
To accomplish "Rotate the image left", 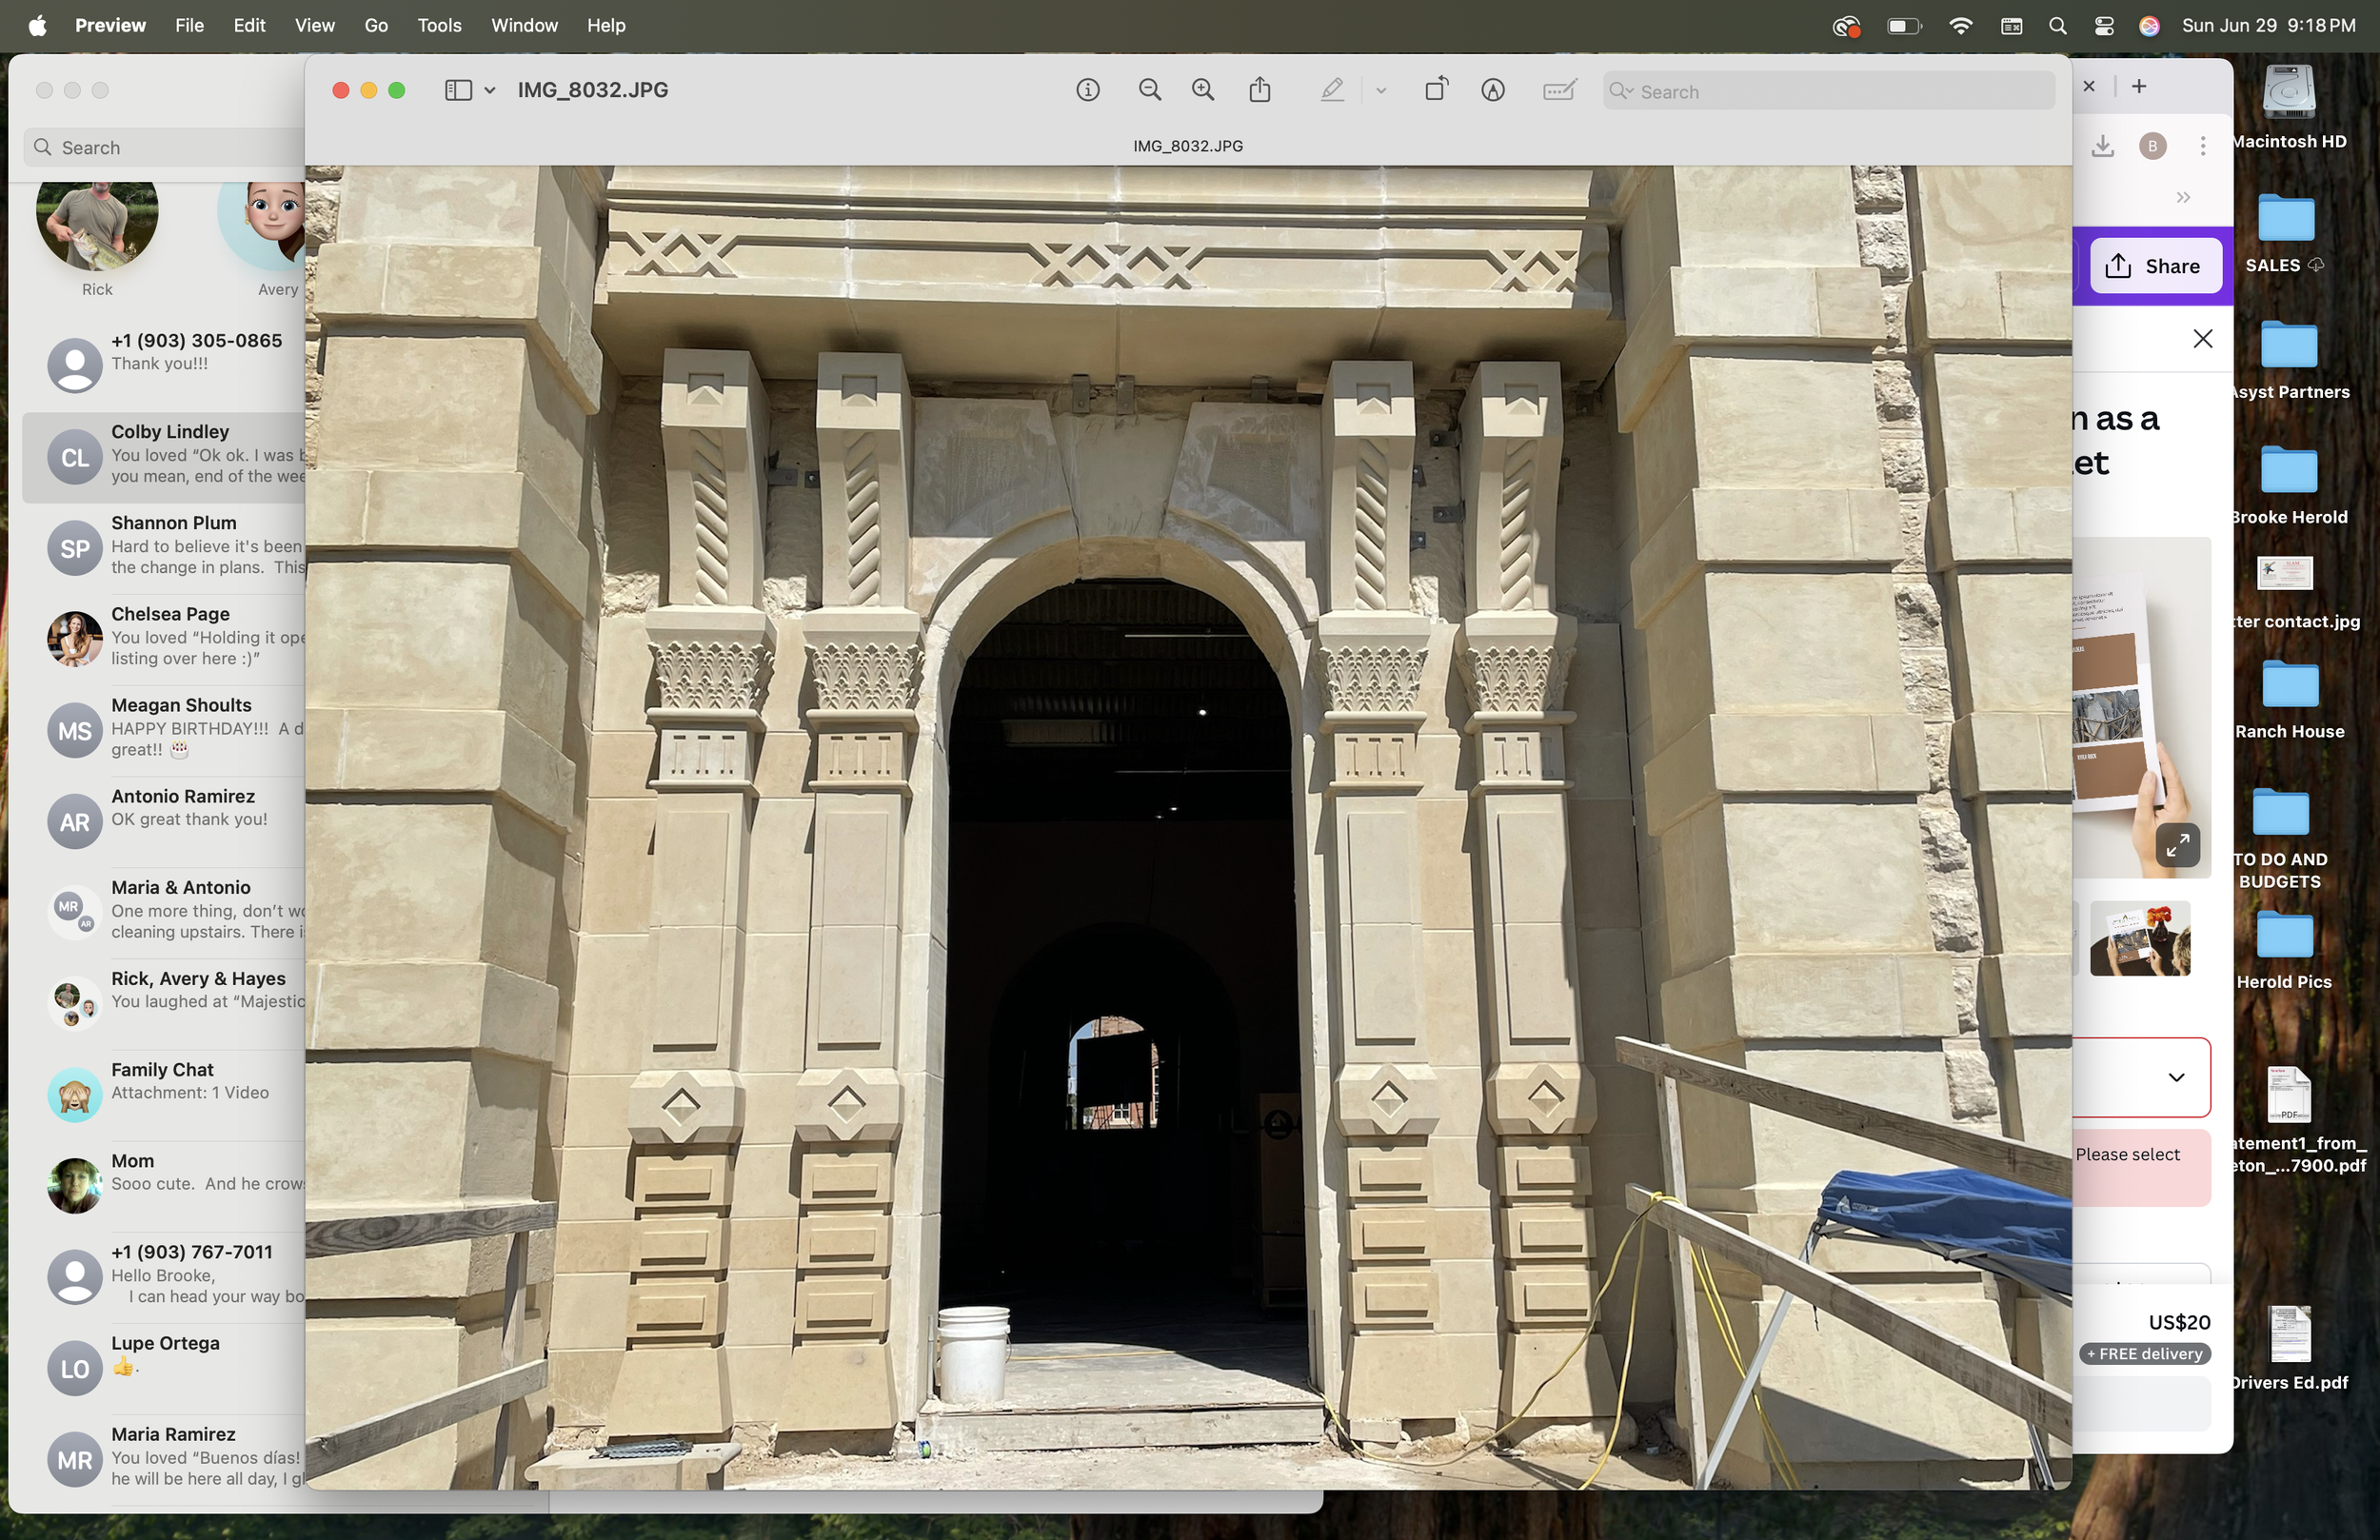I will click(x=1436, y=91).
